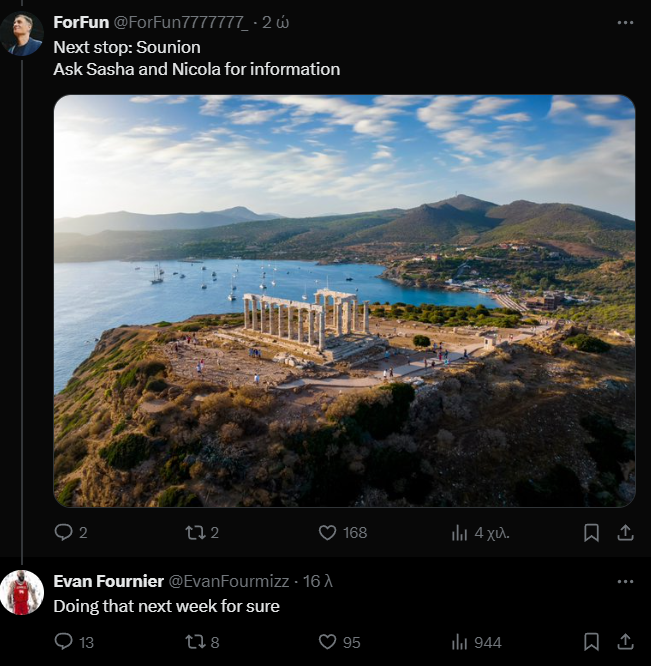
Task: Open Evan Fournier's profile avatar
Action: (x=22, y=592)
